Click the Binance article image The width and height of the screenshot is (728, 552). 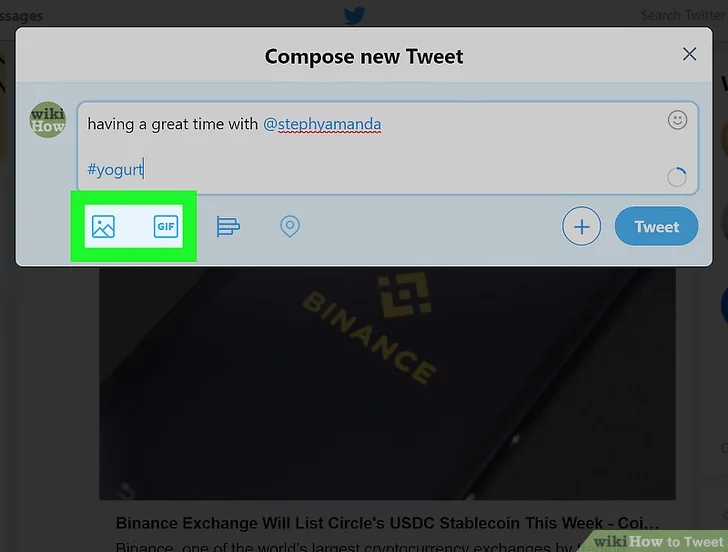[x=387, y=383]
